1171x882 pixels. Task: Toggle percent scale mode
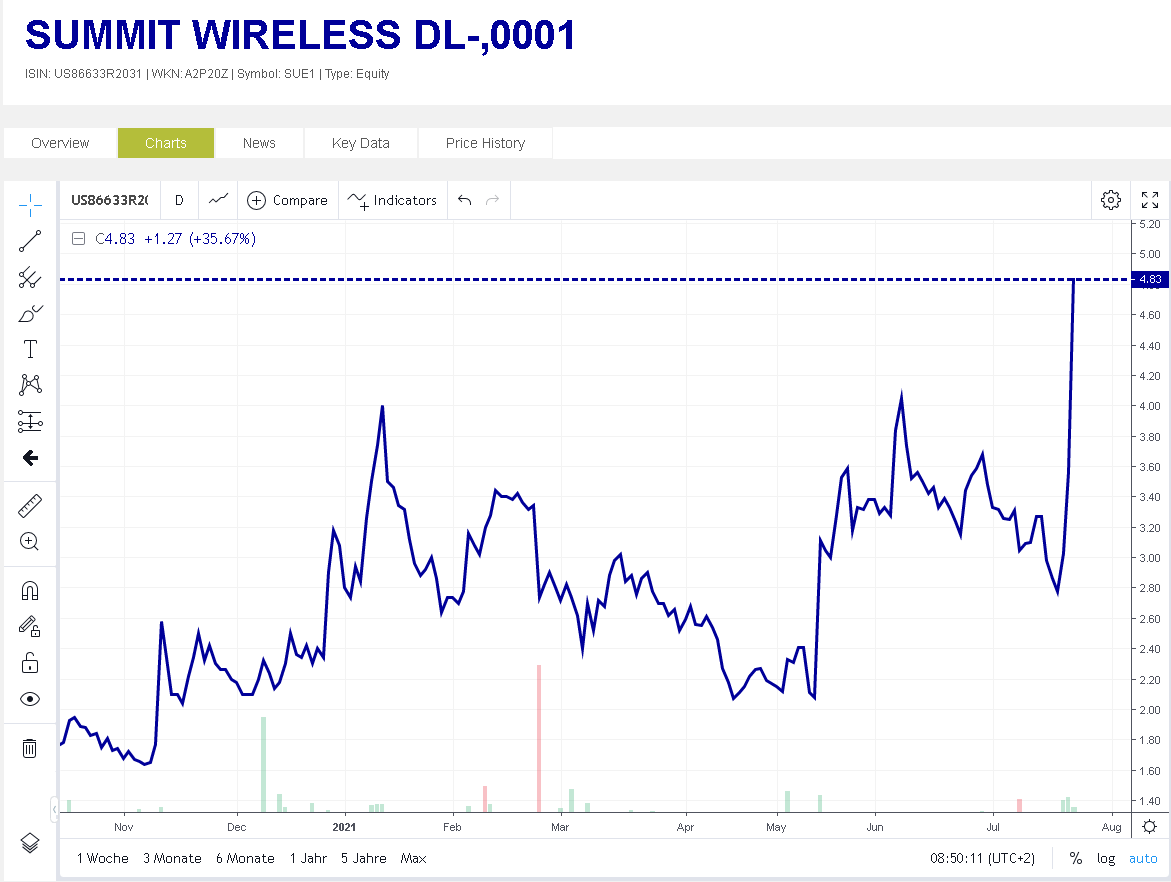tap(1075, 858)
